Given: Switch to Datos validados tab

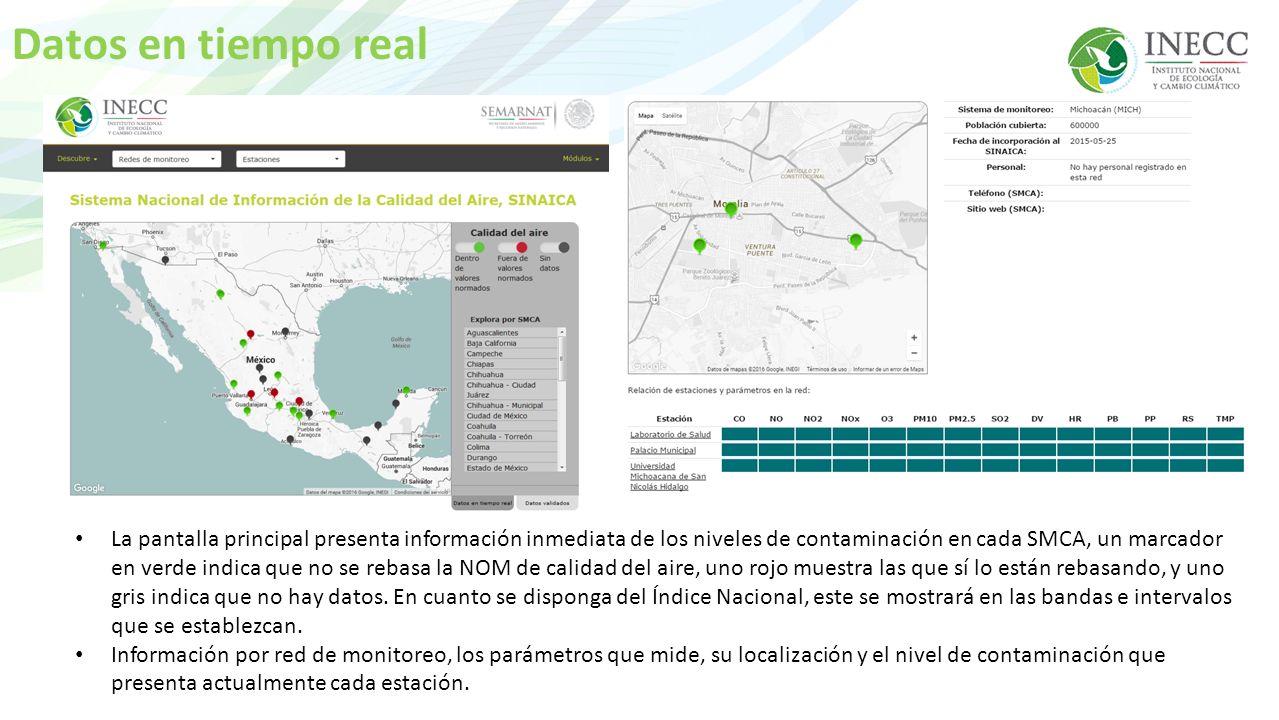Looking at the screenshot, I should tap(547, 503).
